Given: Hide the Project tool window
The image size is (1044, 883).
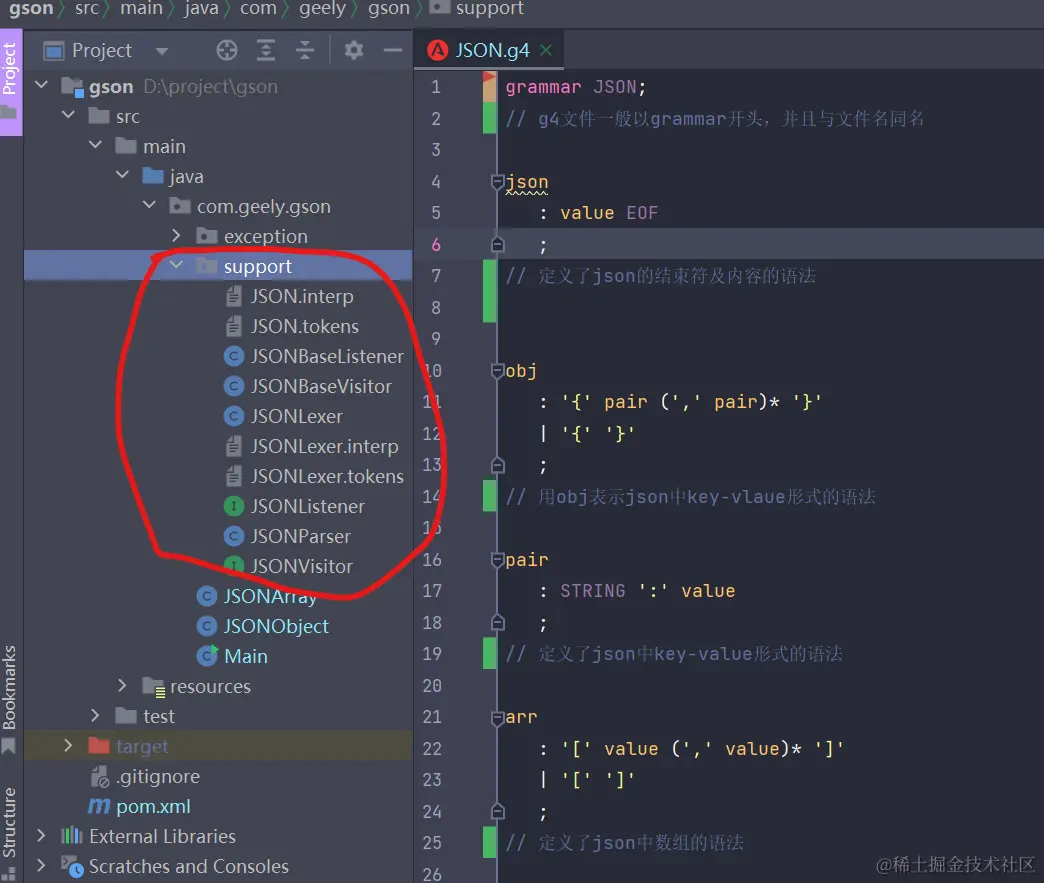Looking at the screenshot, I should tap(393, 50).
